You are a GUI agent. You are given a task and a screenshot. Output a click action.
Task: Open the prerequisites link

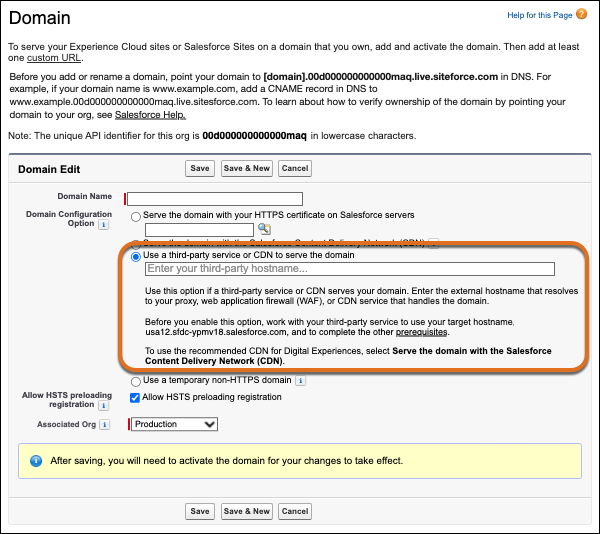tap(421, 332)
